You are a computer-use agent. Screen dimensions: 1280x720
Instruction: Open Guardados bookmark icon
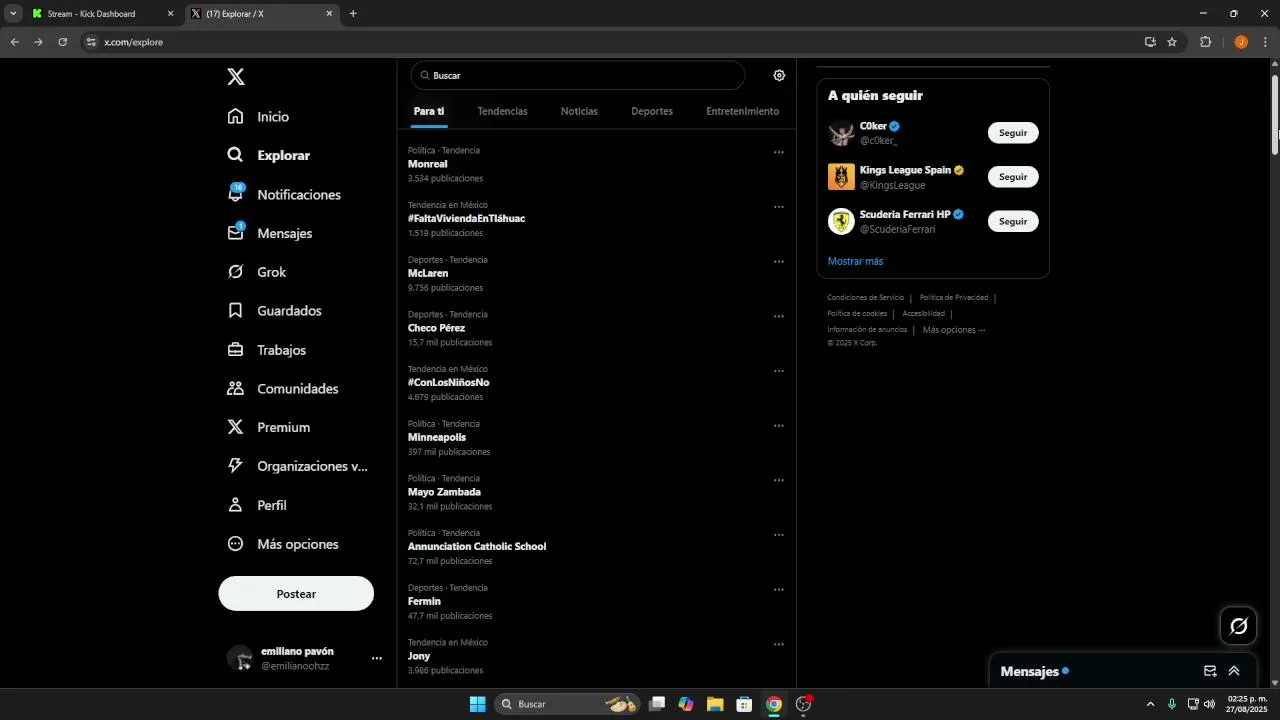coord(235,311)
